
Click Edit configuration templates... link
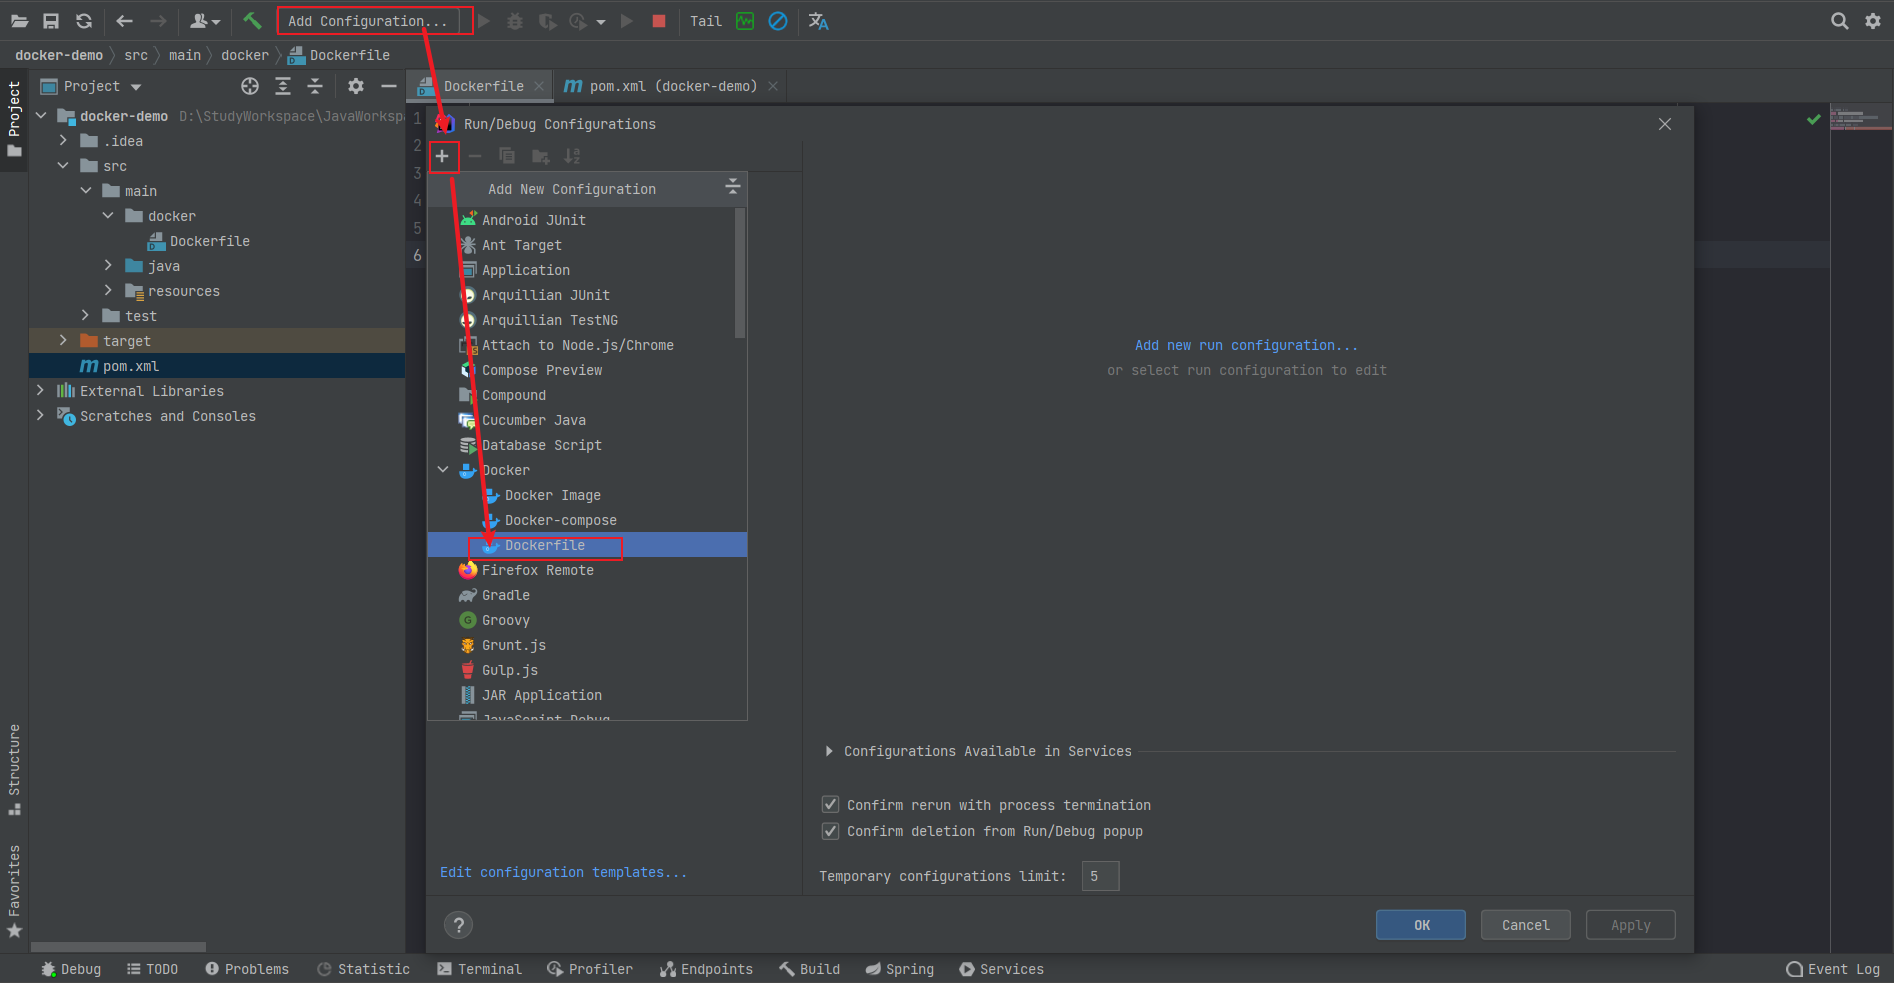(x=564, y=872)
